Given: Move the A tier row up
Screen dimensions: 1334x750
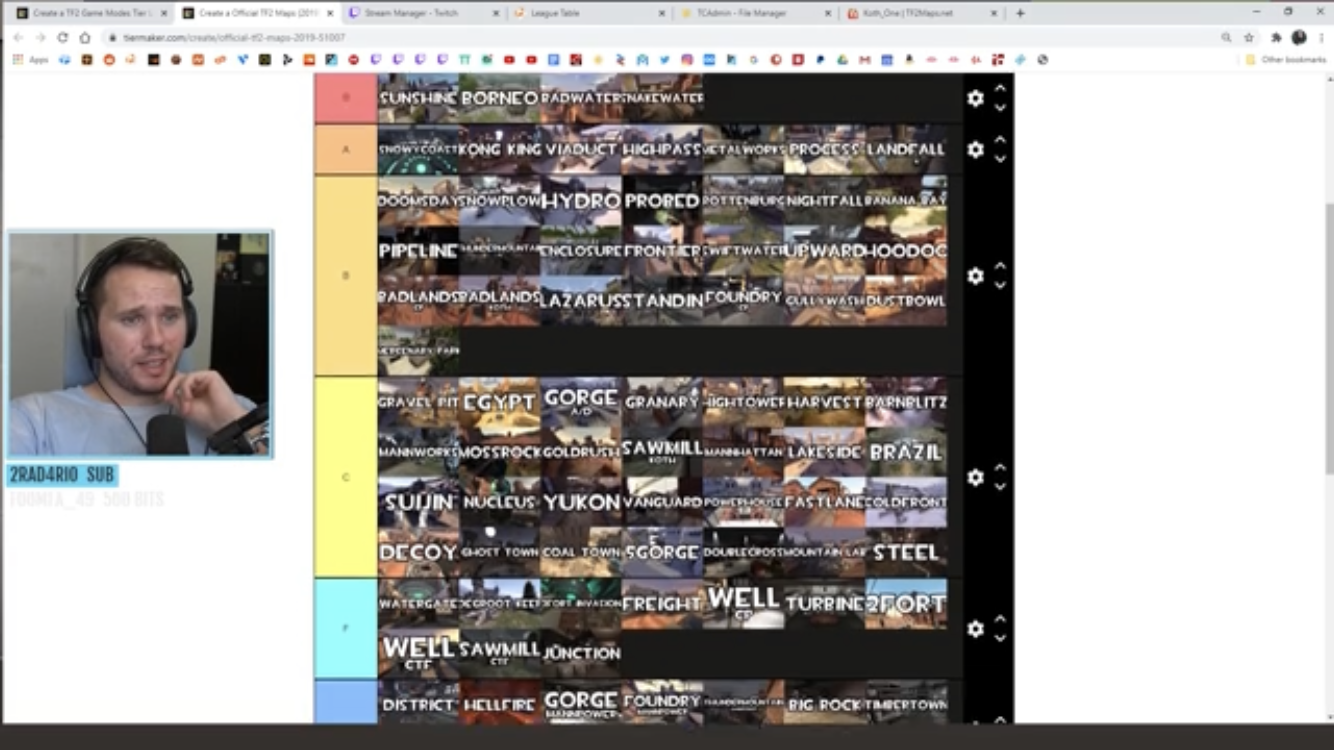Looking at the screenshot, I should tap(1000, 140).
